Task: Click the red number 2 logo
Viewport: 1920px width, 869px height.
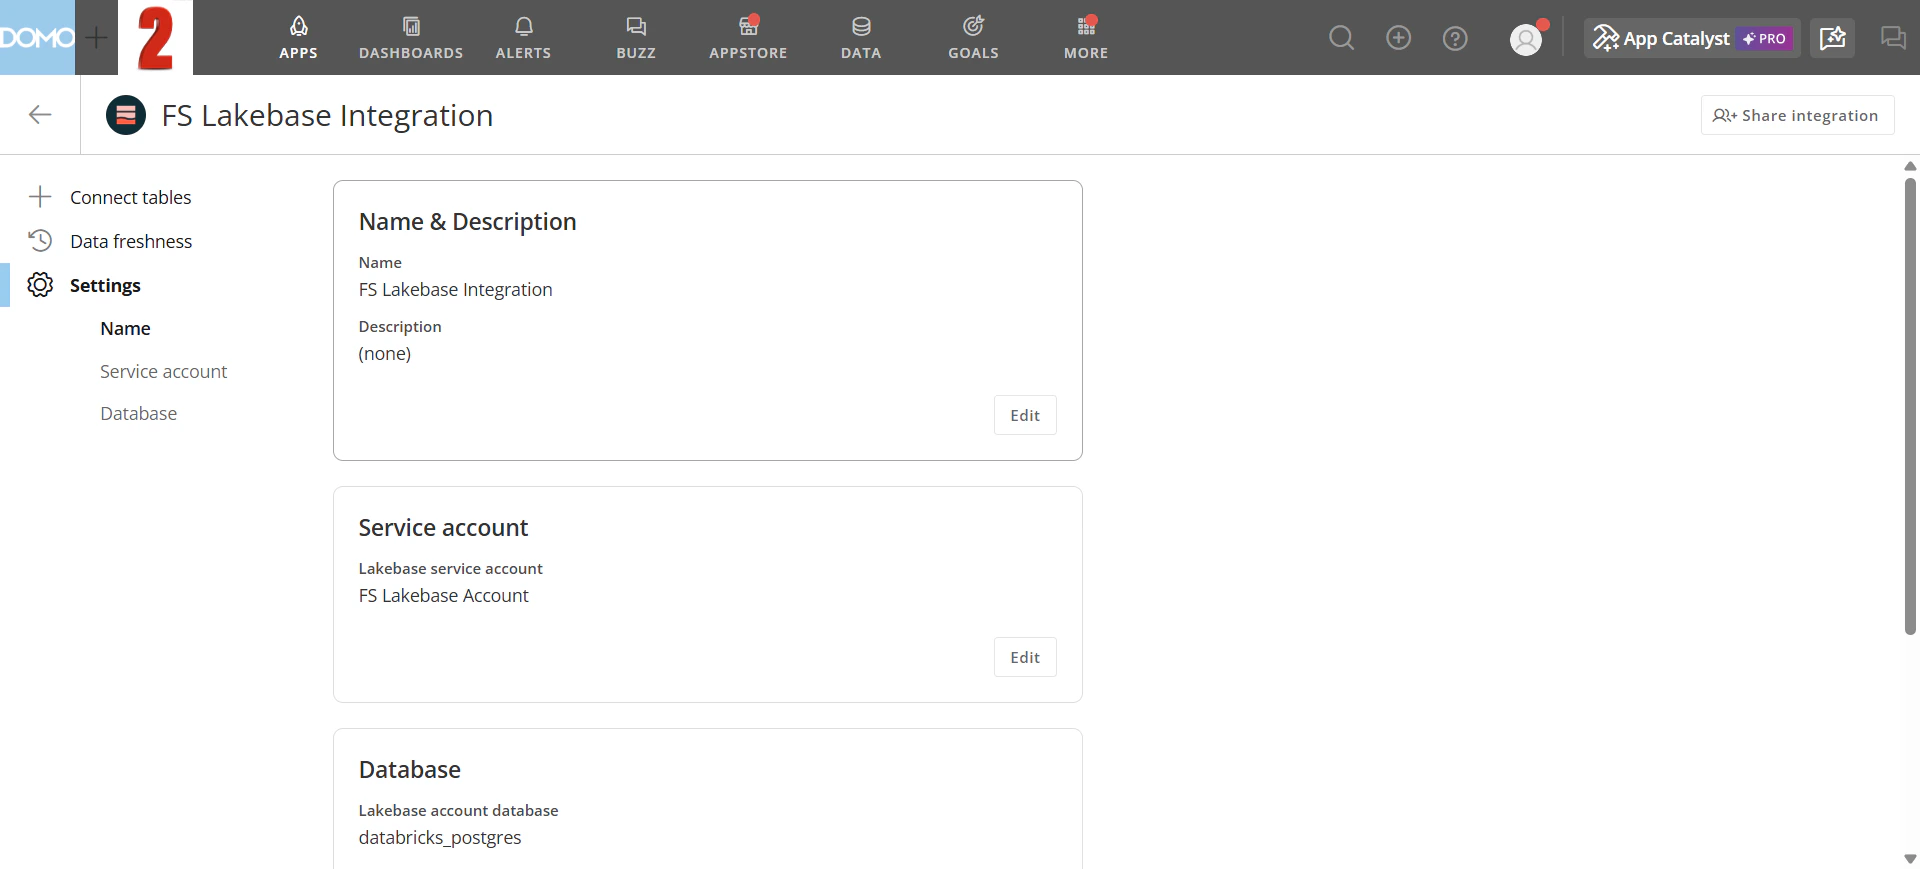Action: pyautogui.click(x=155, y=37)
